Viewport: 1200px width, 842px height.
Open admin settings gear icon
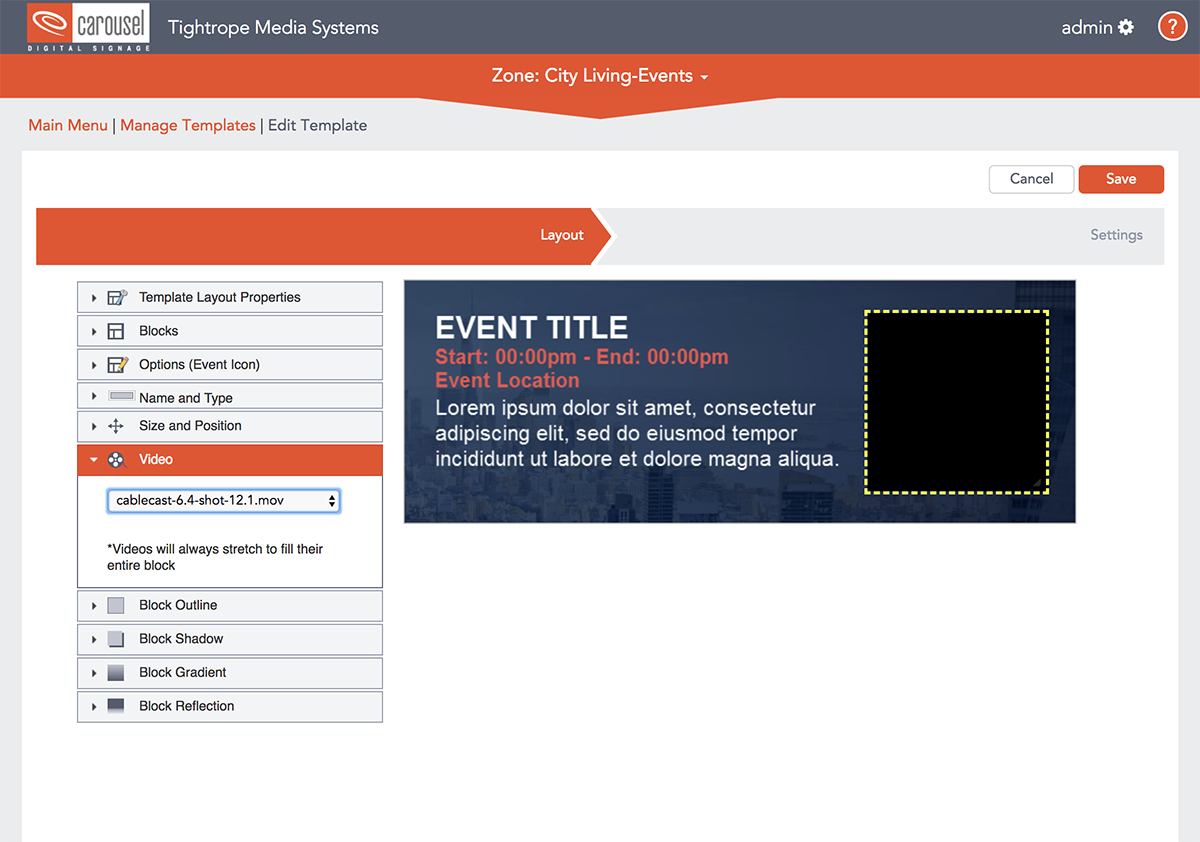tap(1126, 27)
